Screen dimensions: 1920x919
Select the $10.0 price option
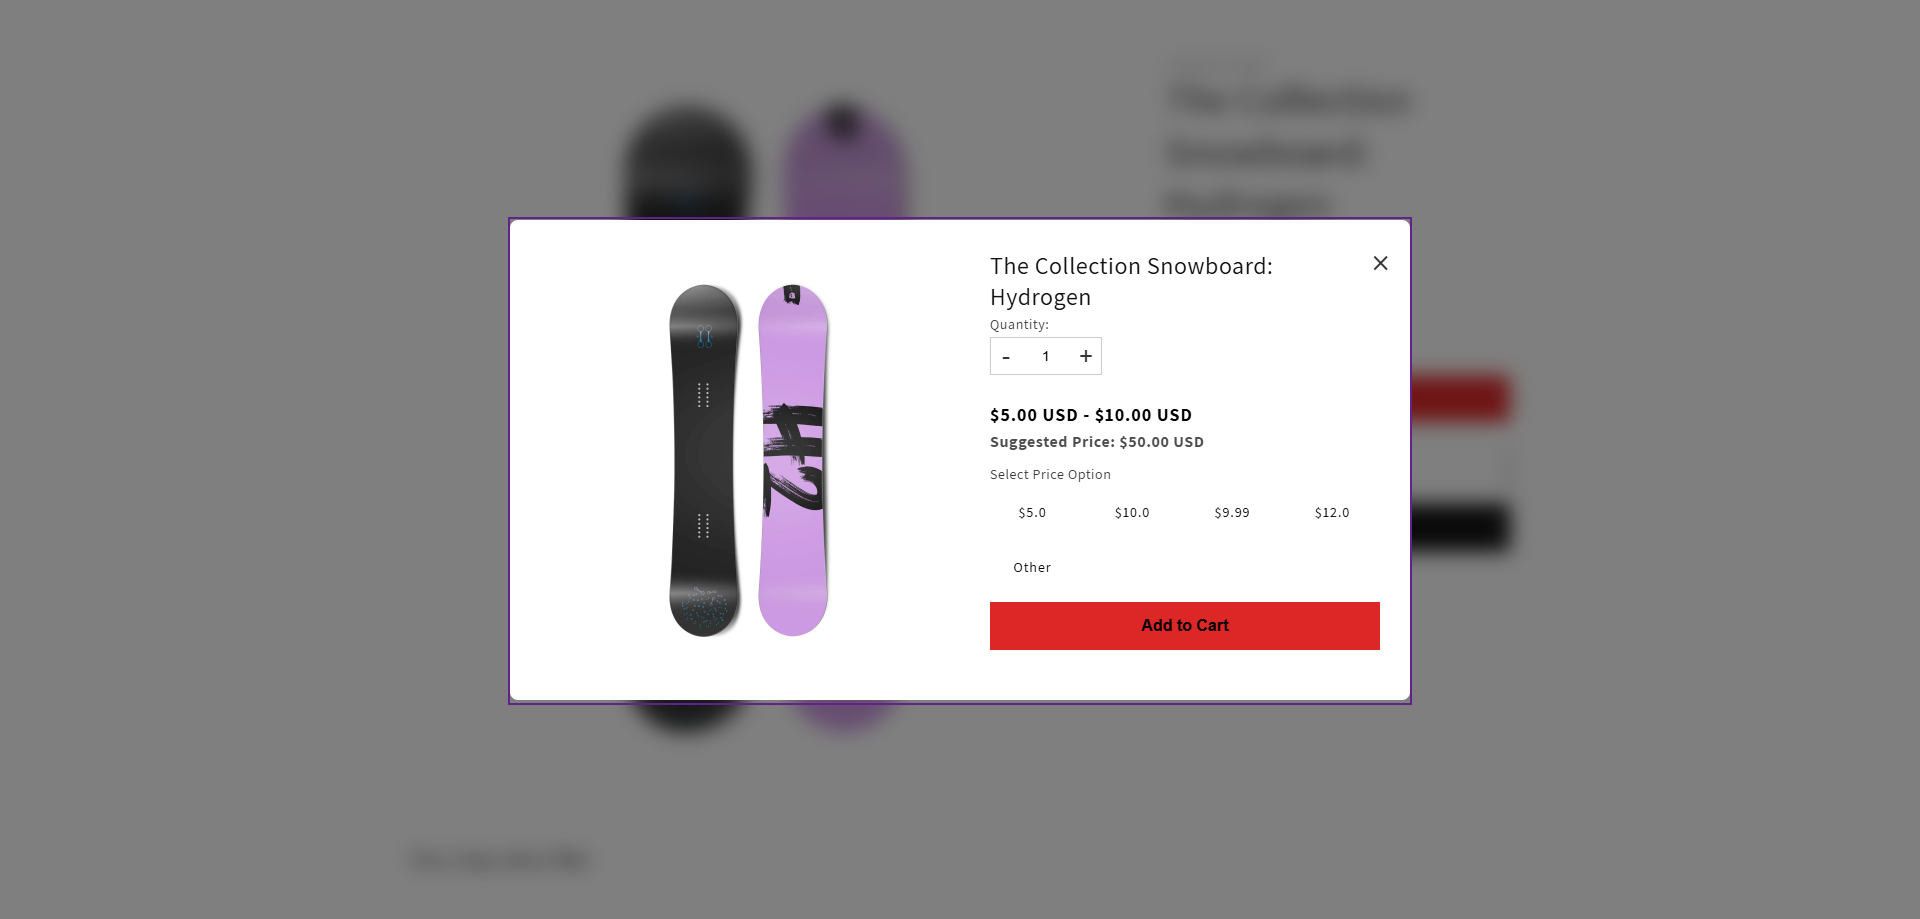click(x=1132, y=513)
